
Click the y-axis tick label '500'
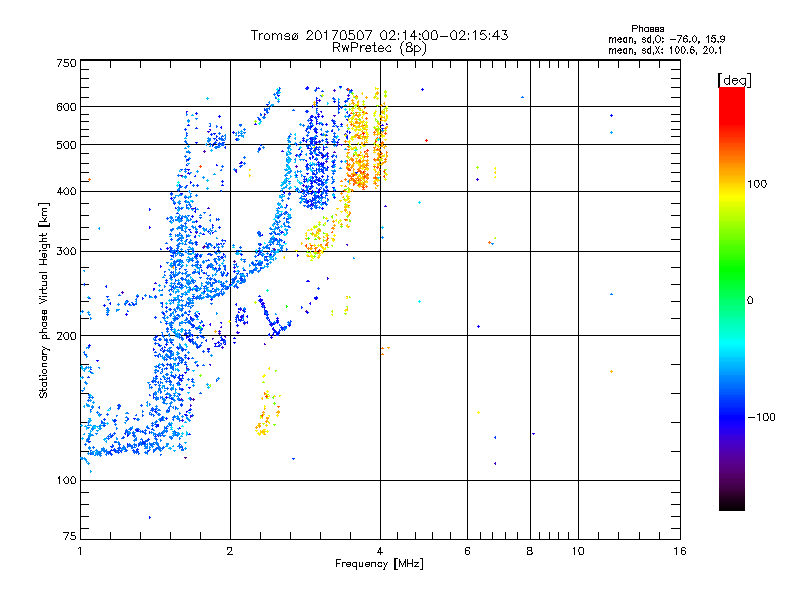pos(66,145)
